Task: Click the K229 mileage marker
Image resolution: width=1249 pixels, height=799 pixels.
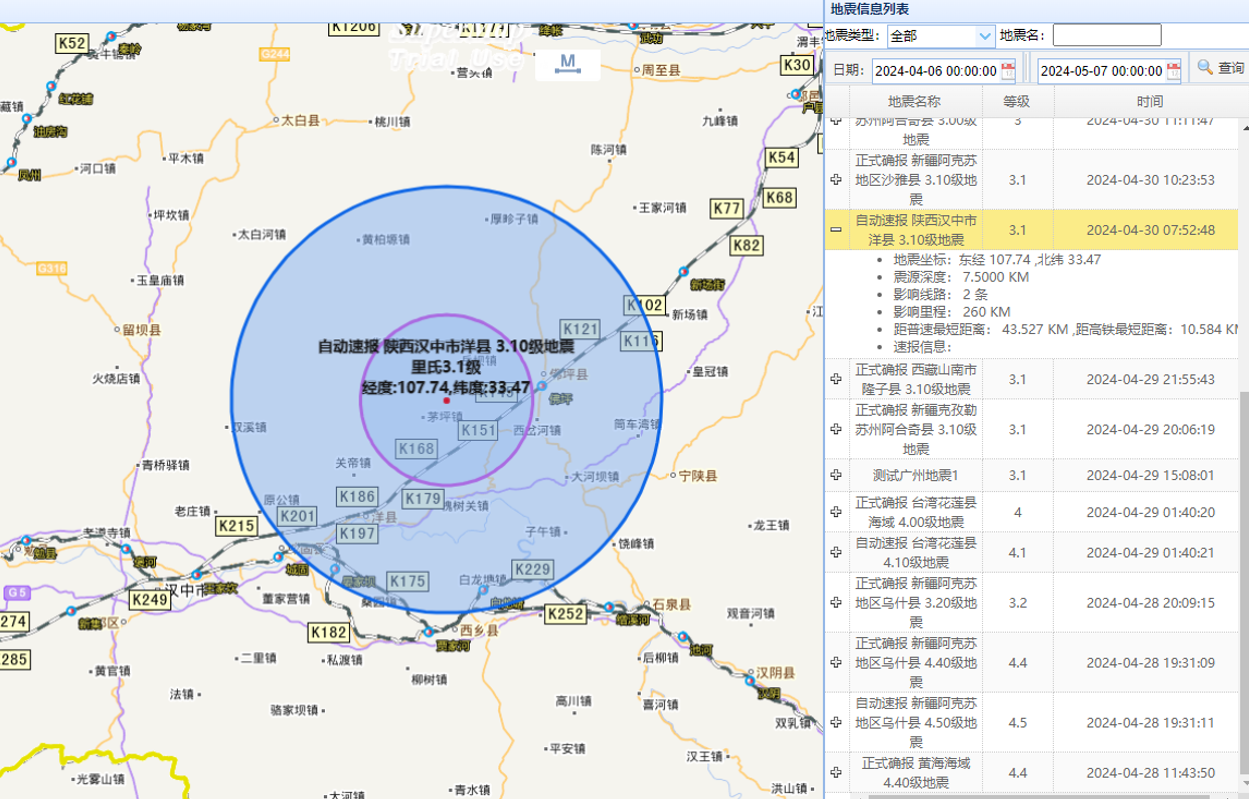Action: pyautogui.click(x=532, y=569)
